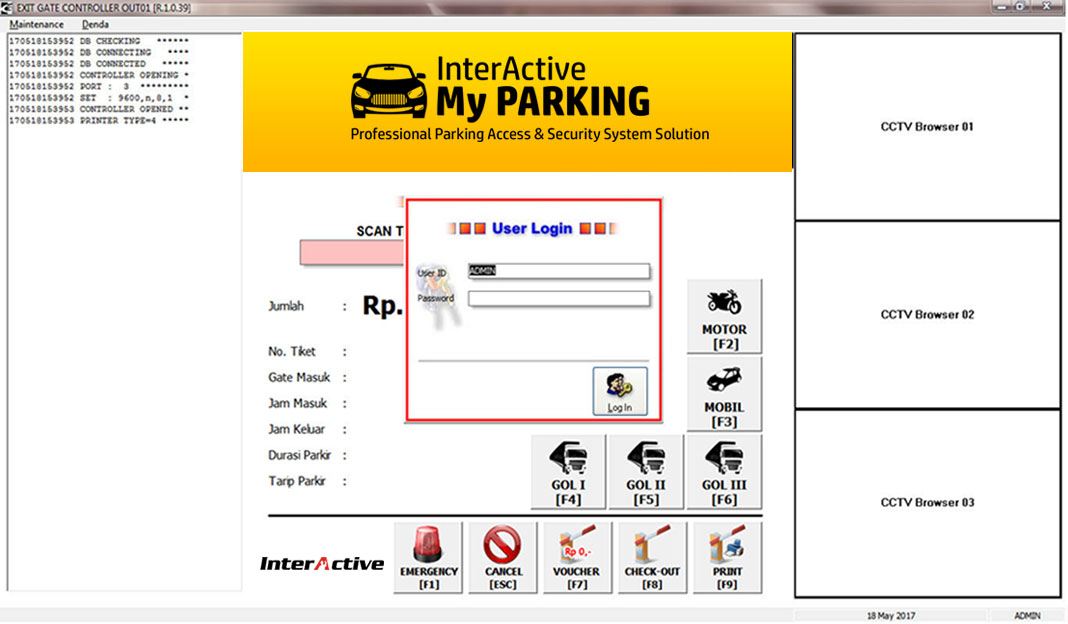The image size is (1068, 624).
Task: Open the Maintenance menu
Action: click(37, 23)
